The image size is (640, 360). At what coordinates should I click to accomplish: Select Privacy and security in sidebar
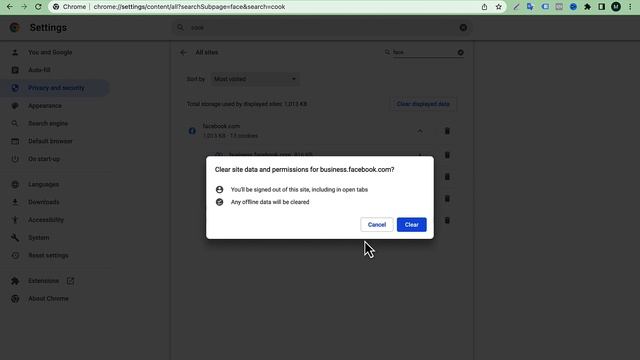[55, 88]
